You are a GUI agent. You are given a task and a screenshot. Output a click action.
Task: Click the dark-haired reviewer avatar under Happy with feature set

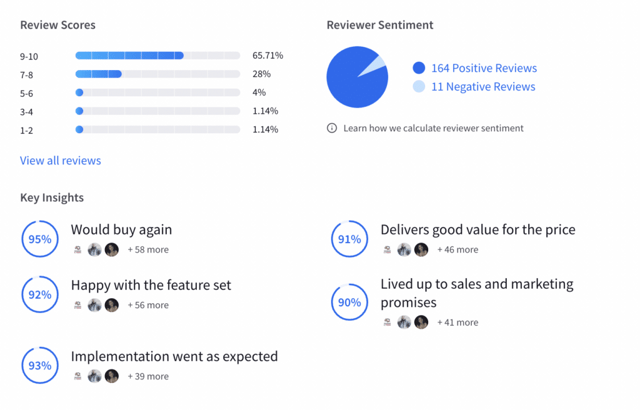[x=111, y=305]
